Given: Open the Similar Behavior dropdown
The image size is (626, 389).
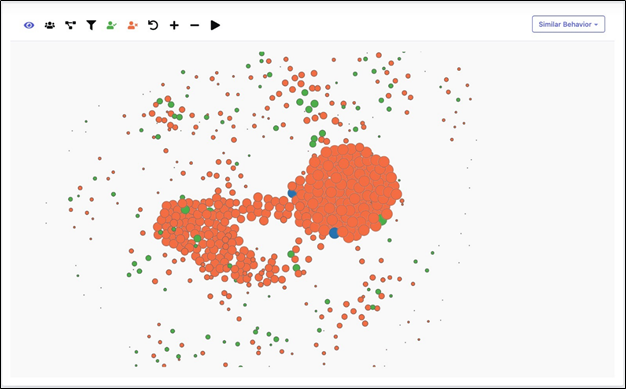Looking at the screenshot, I should click(x=569, y=24).
